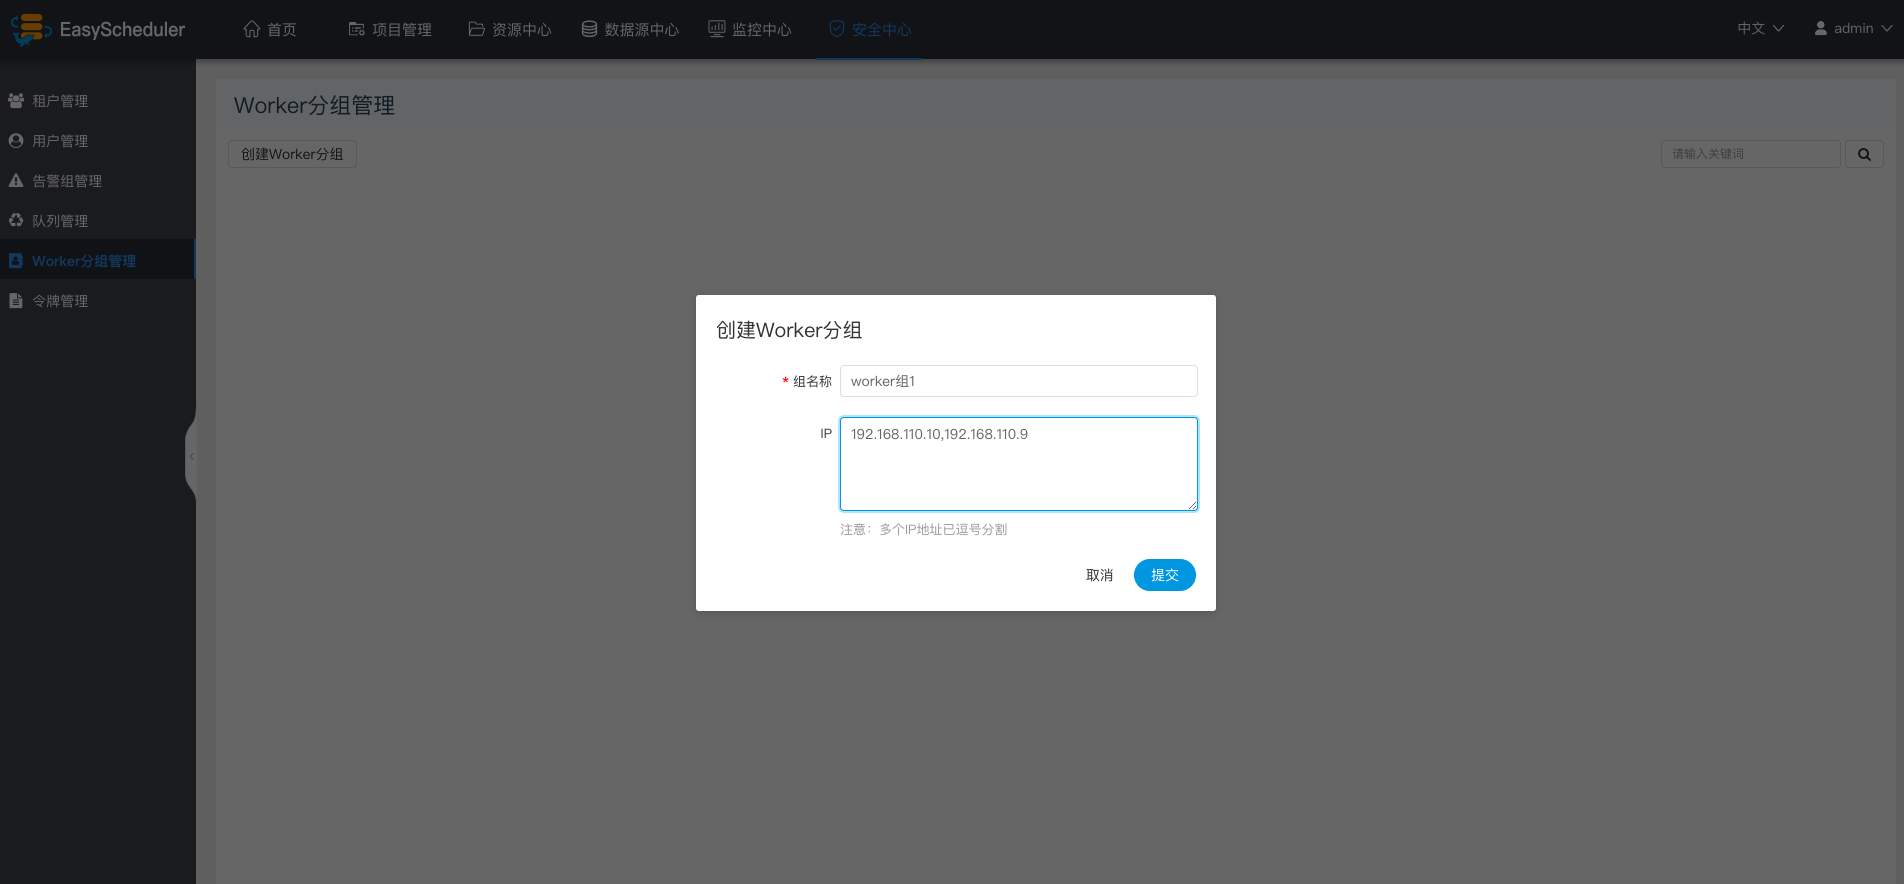Collapse the sidebar using the handle
The image size is (1904, 884).
(191, 456)
